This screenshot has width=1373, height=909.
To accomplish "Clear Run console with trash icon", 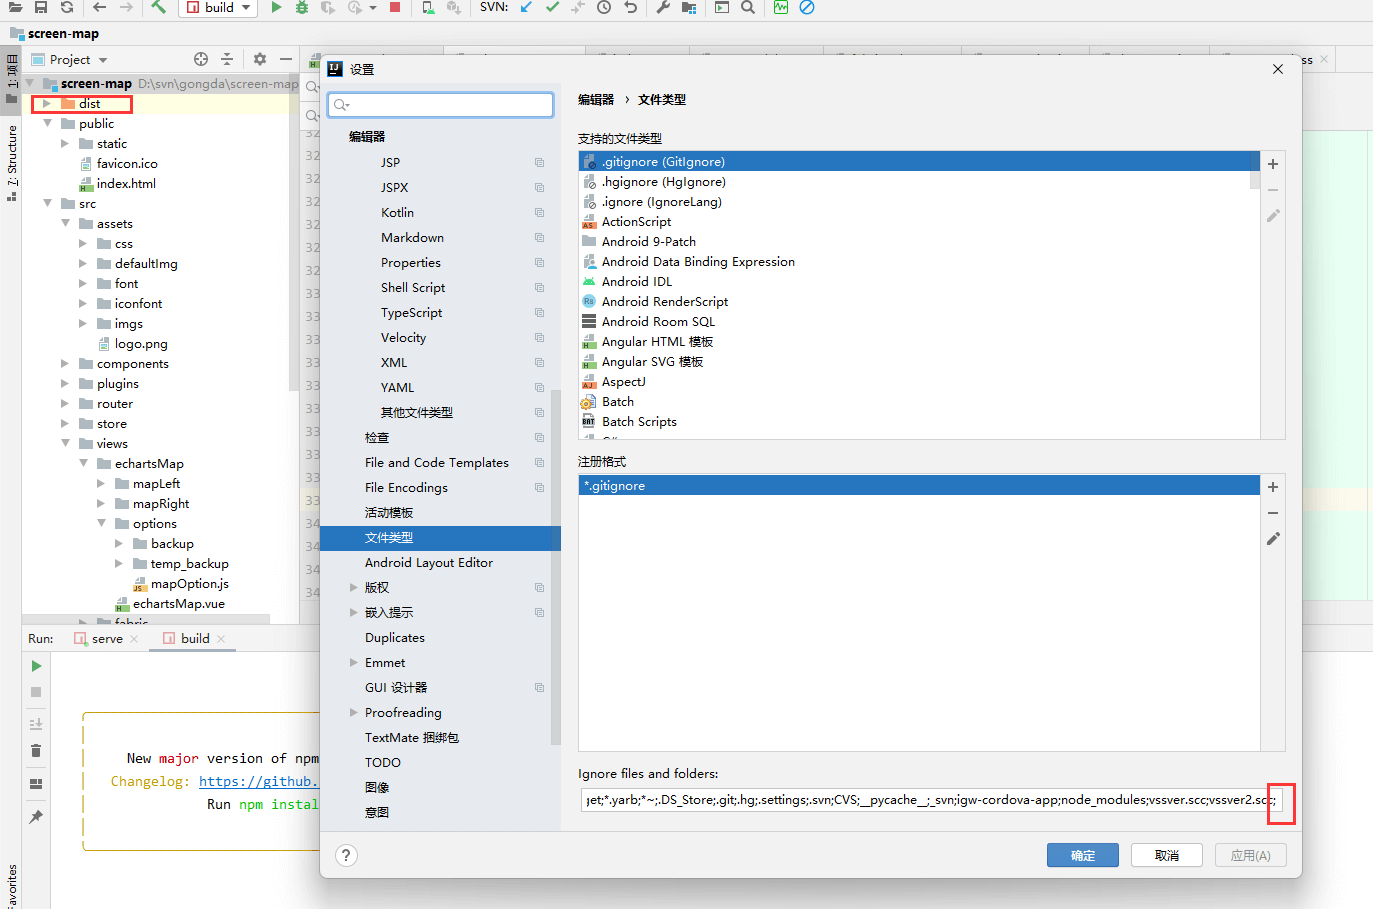I will tap(36, 751).
